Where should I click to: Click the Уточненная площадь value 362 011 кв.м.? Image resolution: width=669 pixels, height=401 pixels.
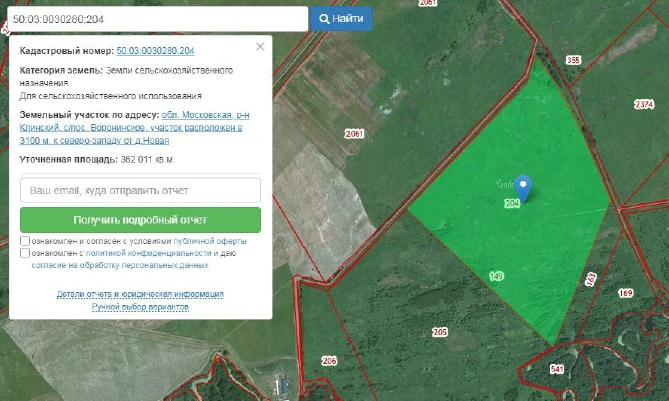coord(148,160)
